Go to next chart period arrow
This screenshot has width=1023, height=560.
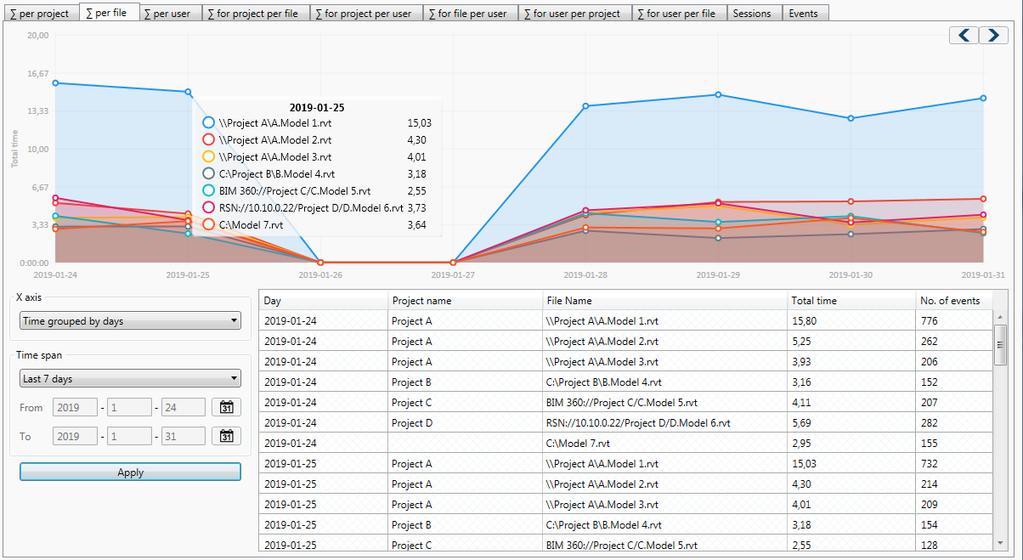click(x=993, y=35)
